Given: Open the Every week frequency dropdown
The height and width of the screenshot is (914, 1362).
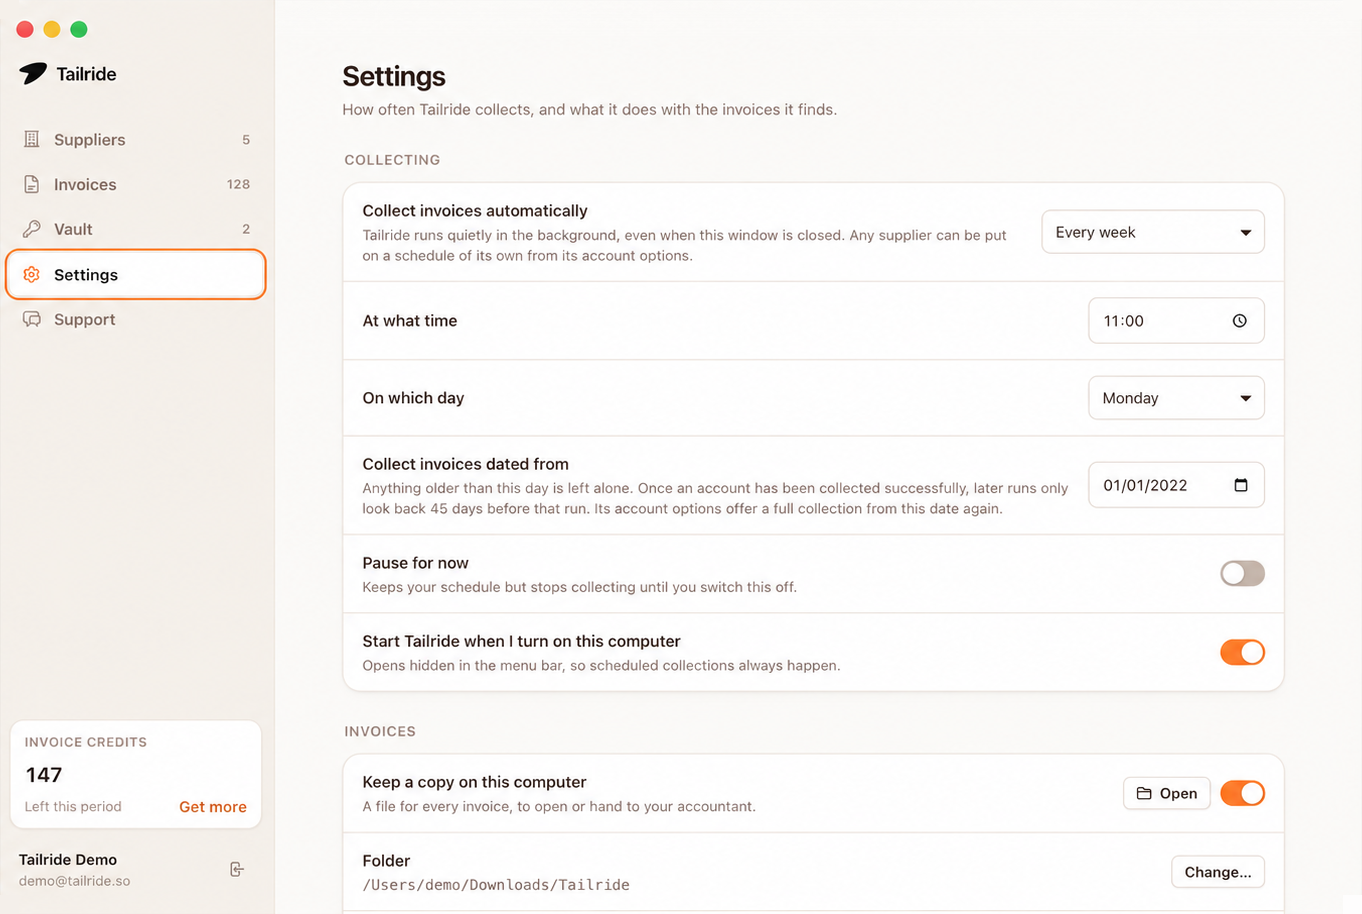Looking at the screenshot, I should point(1153,232).
